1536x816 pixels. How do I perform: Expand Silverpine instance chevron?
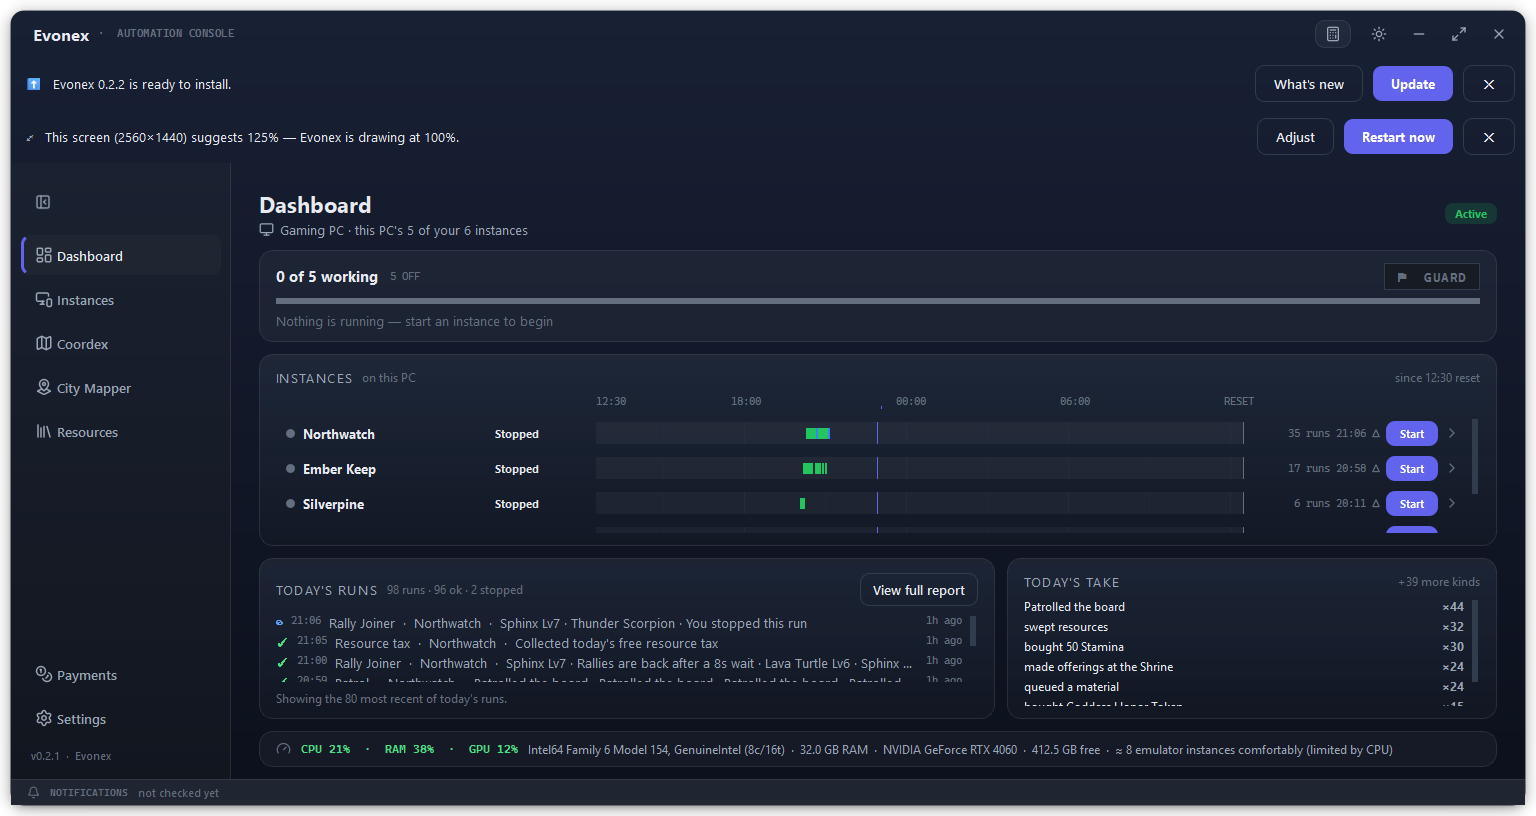[x=1452, y=503]
